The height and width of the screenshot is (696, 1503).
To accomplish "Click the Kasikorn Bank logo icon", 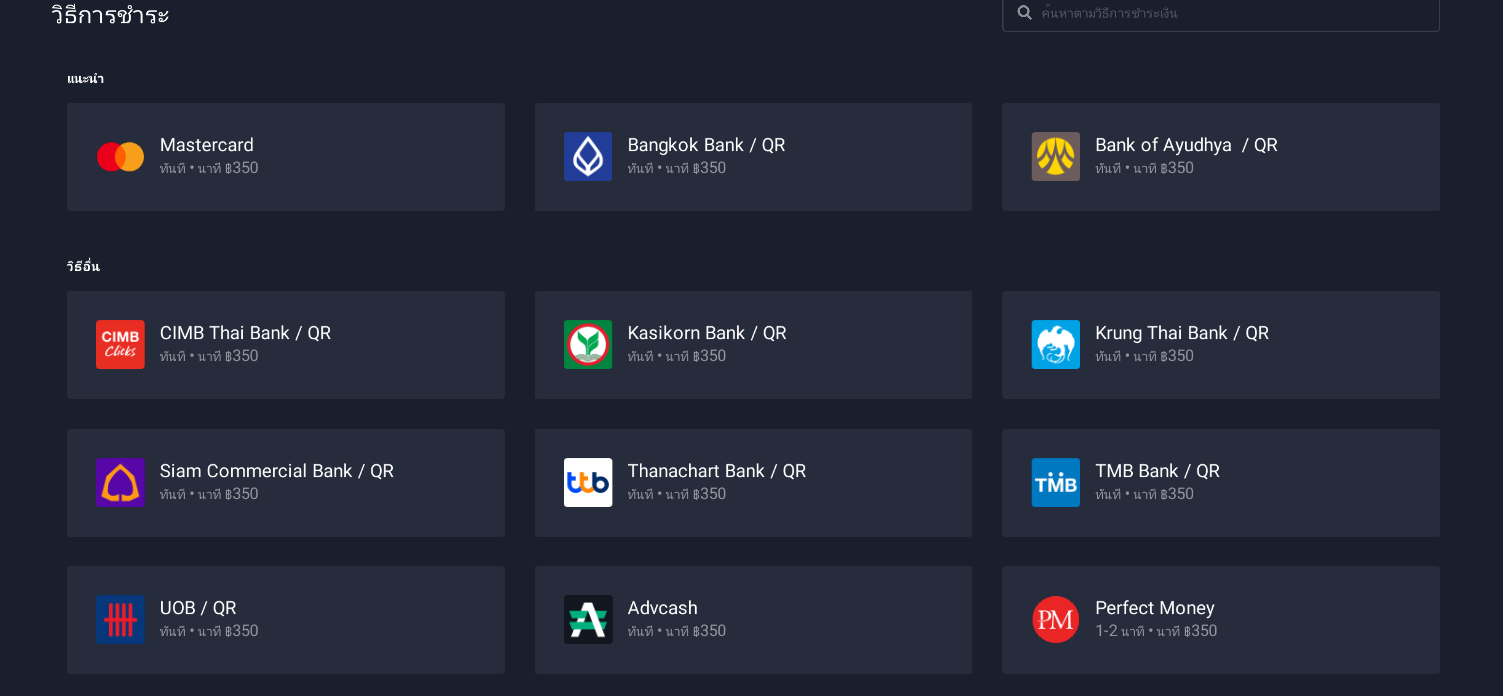I will point(588,345).
